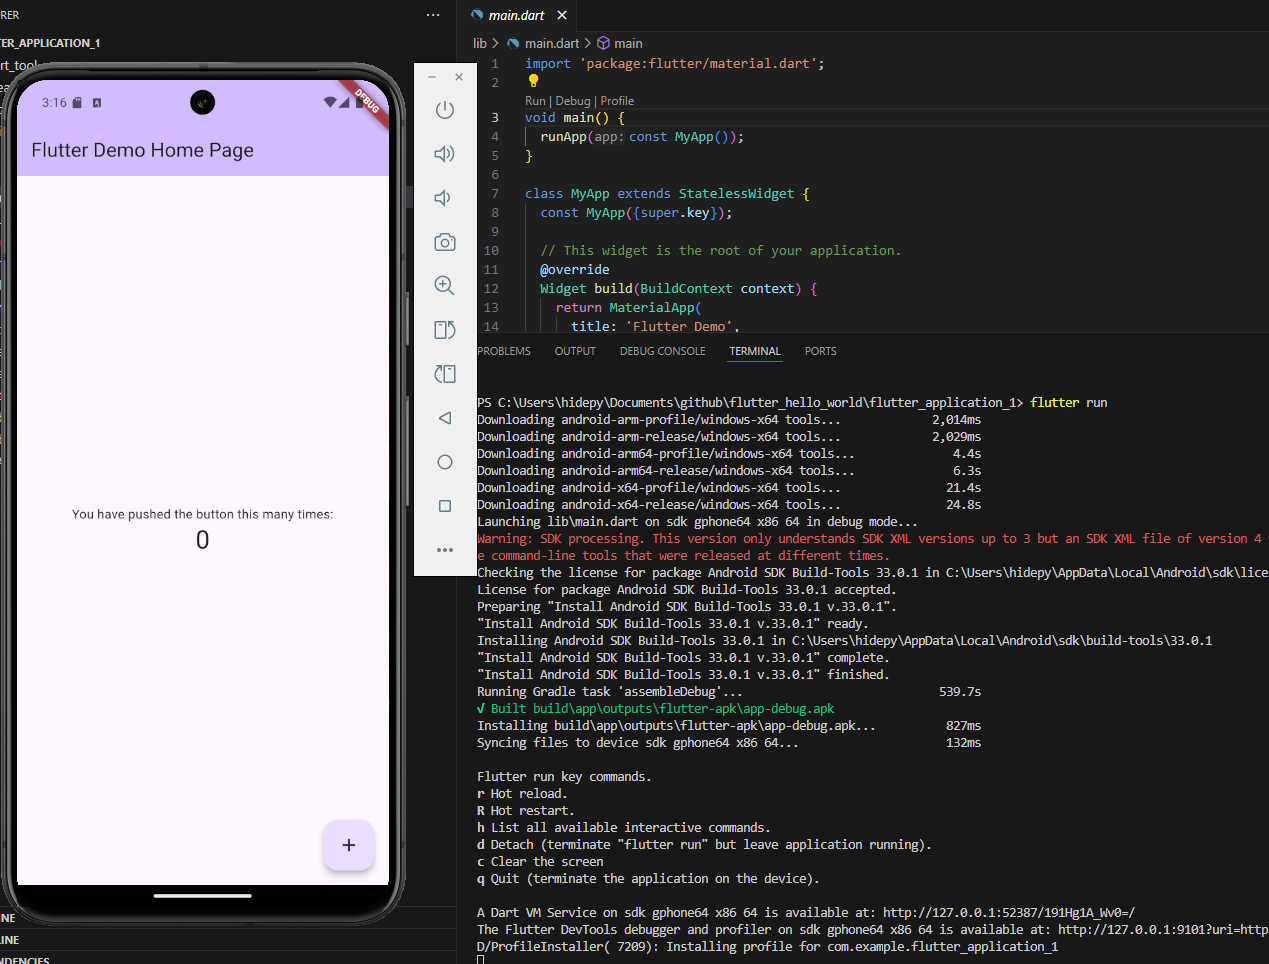Click the emulator Volume Up icon
Screen dimensions: 1269x964
445,154
